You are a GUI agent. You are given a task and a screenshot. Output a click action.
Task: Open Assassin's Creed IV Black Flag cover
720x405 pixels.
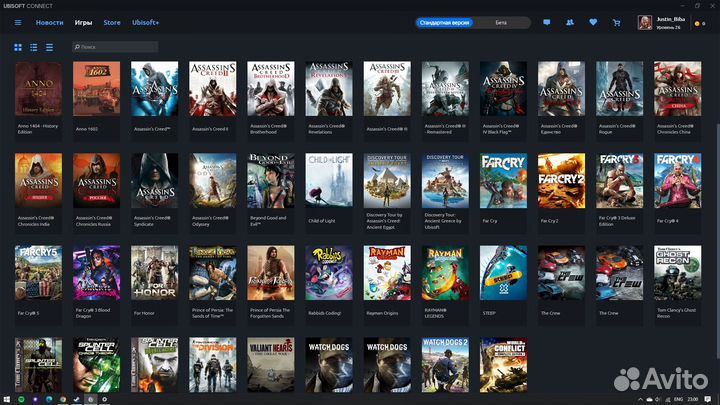[x=503, y=89]
